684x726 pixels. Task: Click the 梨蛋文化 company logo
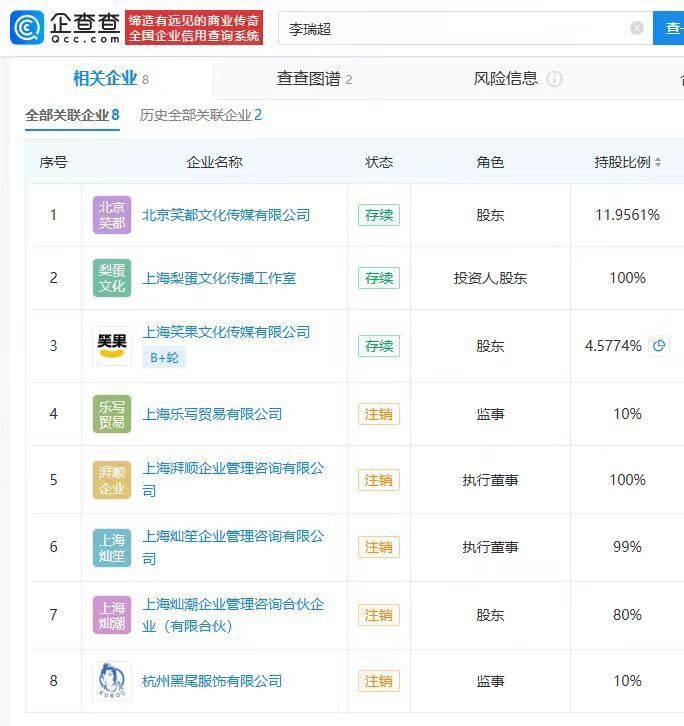[112, 278]
